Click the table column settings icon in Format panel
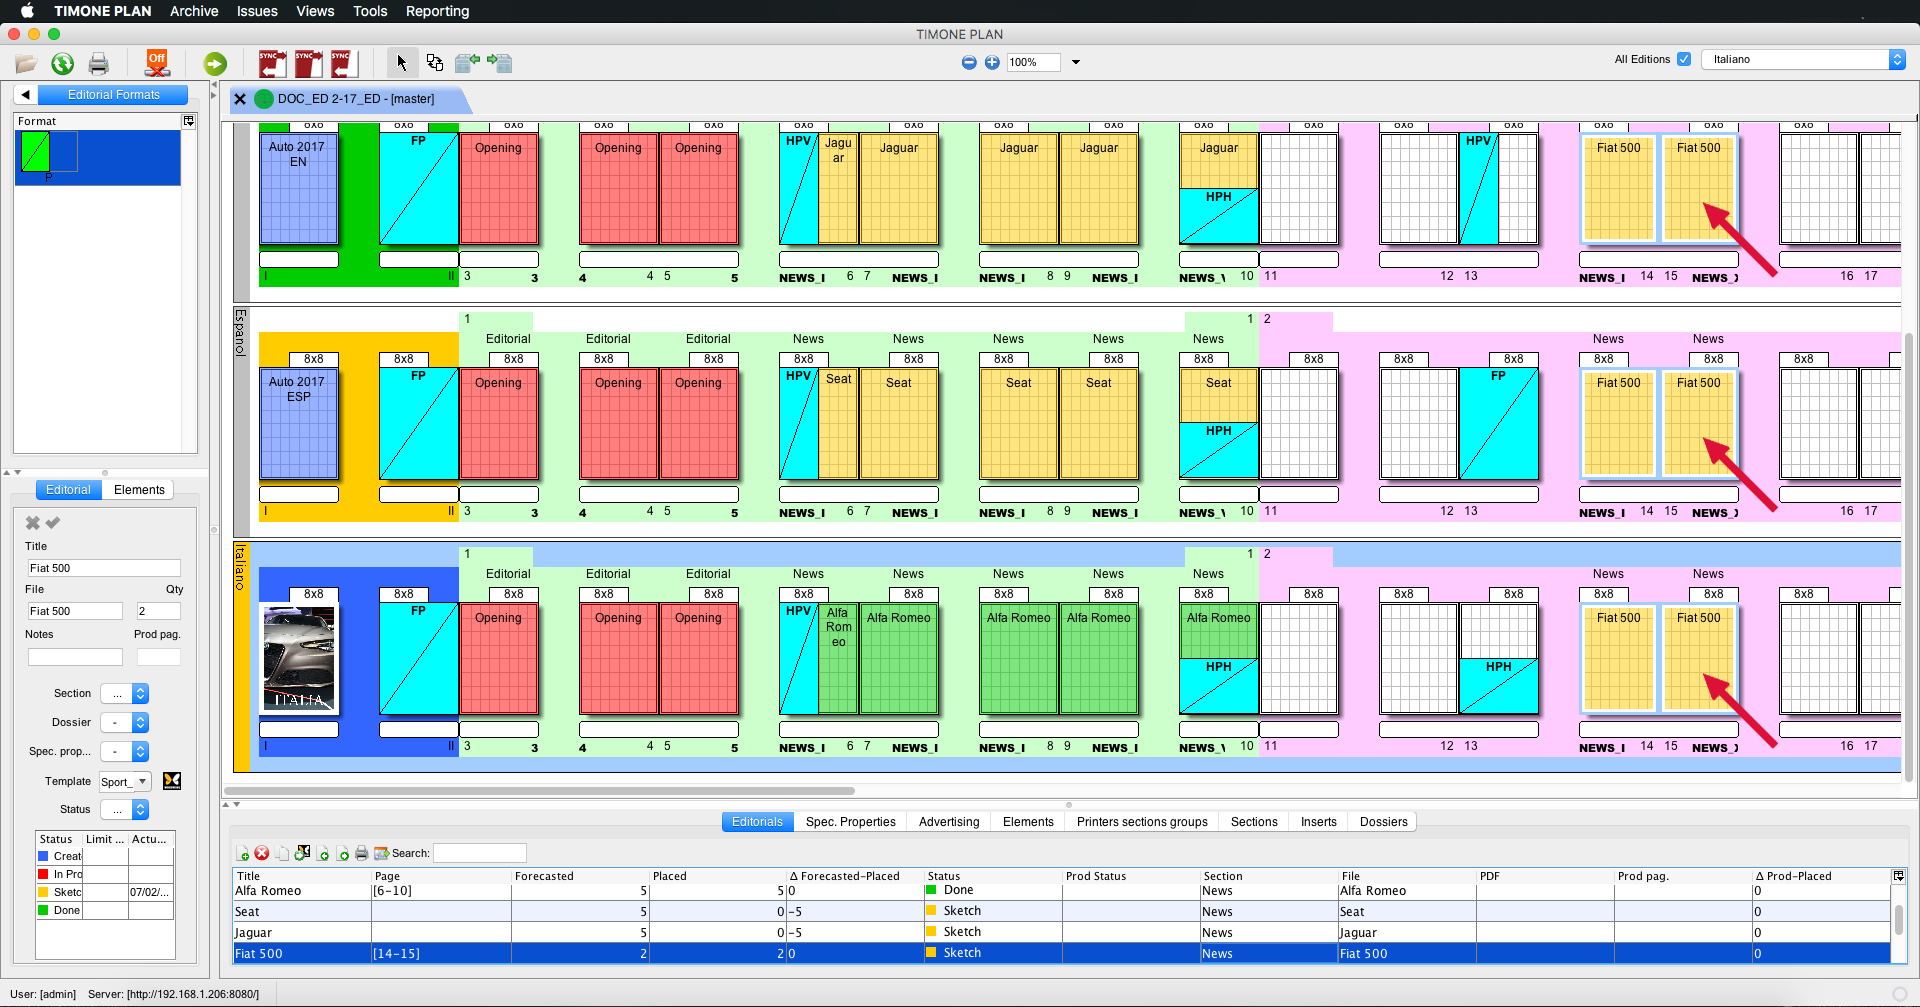 click(x=188, y=121)
